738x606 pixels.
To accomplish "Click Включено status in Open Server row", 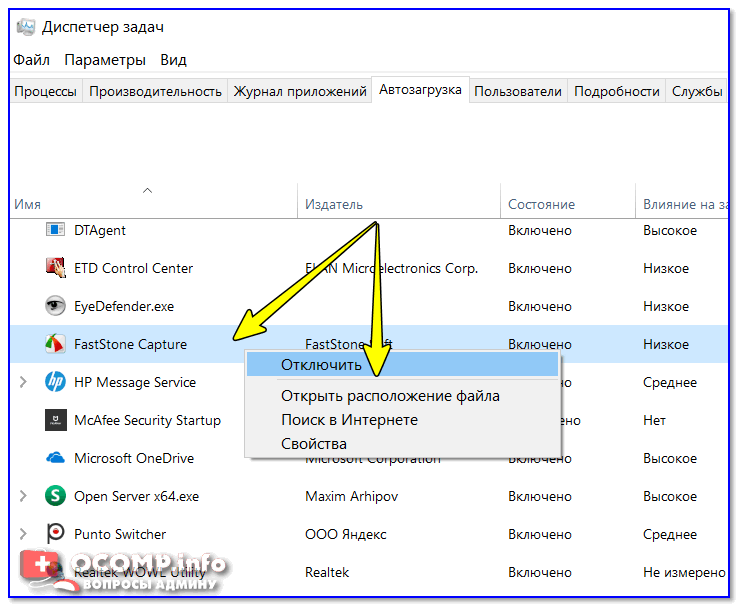I will tap(539, 496).
